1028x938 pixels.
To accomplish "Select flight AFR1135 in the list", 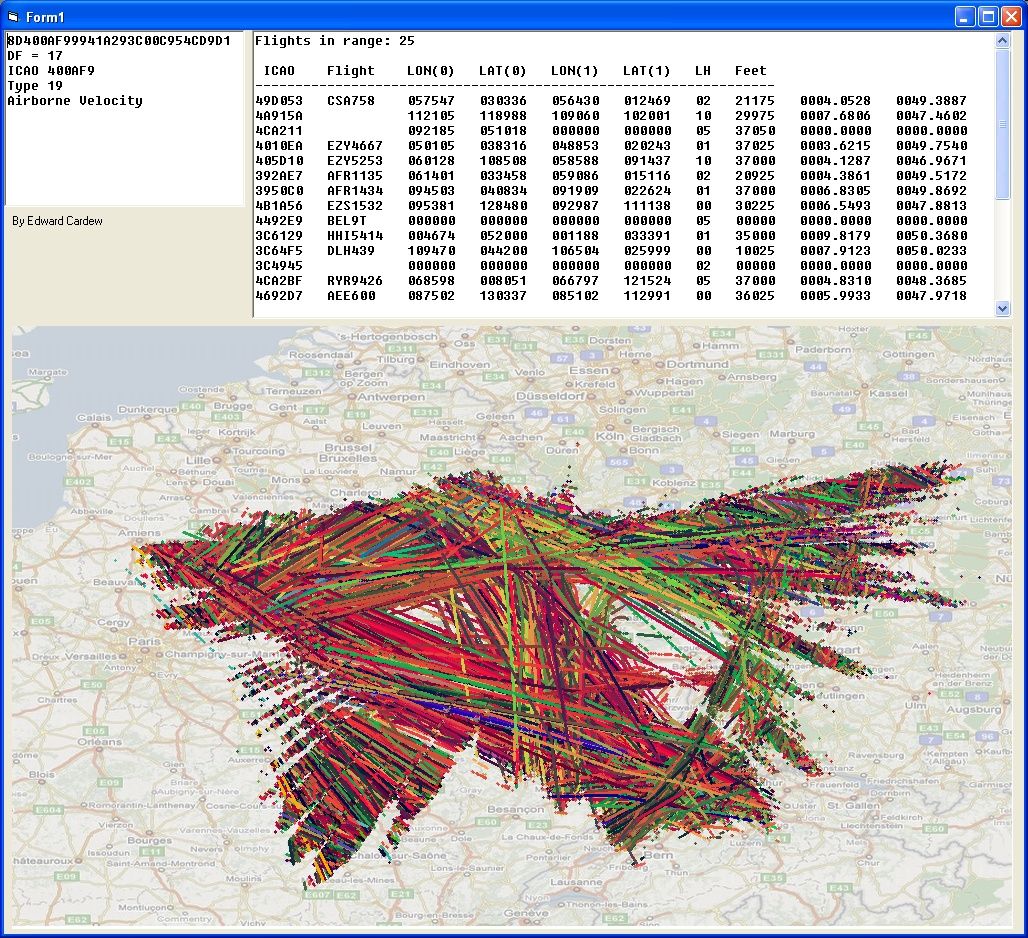I will tap(355, 176).
